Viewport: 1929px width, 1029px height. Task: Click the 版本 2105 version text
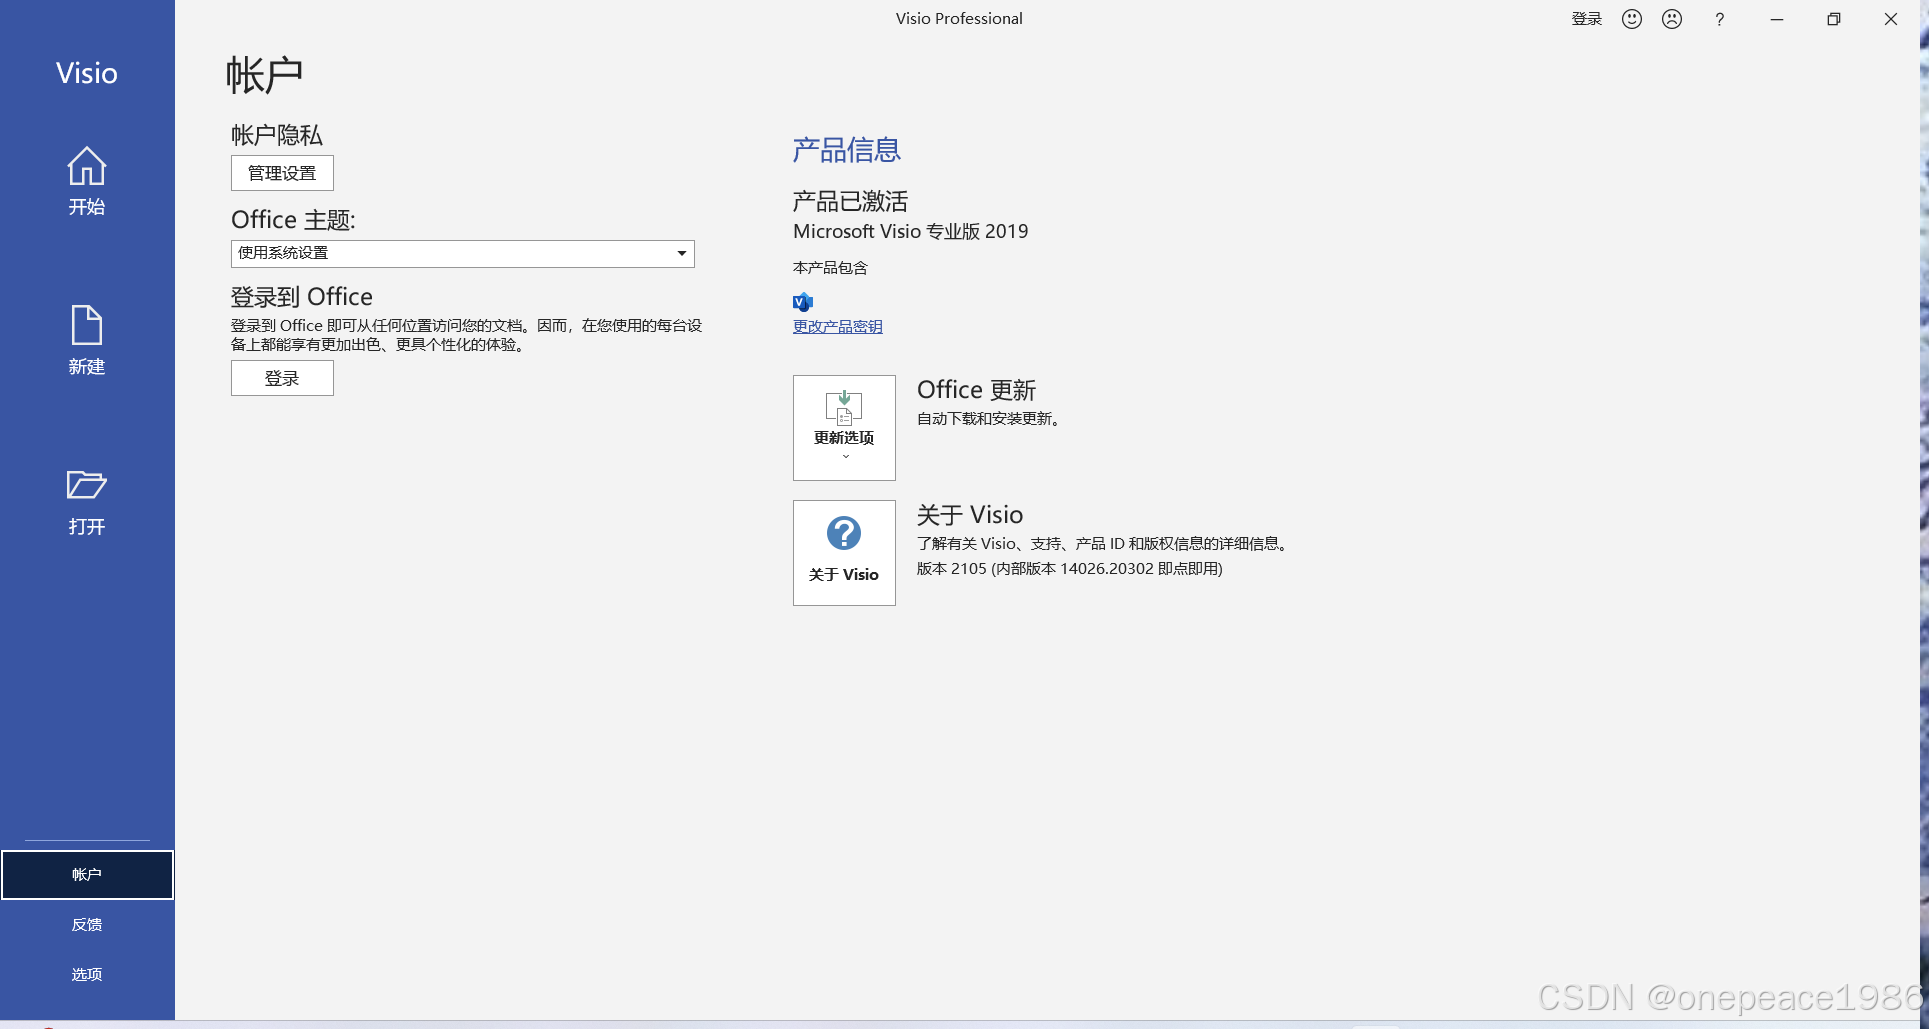[1070, 569]
